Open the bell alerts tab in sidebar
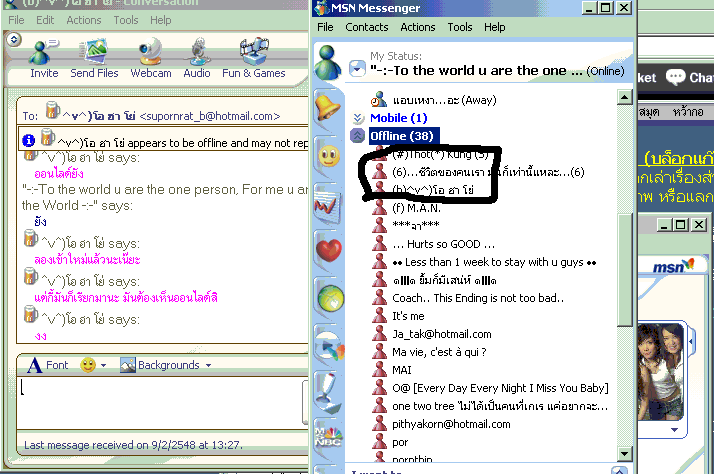 tap(327, 107)
